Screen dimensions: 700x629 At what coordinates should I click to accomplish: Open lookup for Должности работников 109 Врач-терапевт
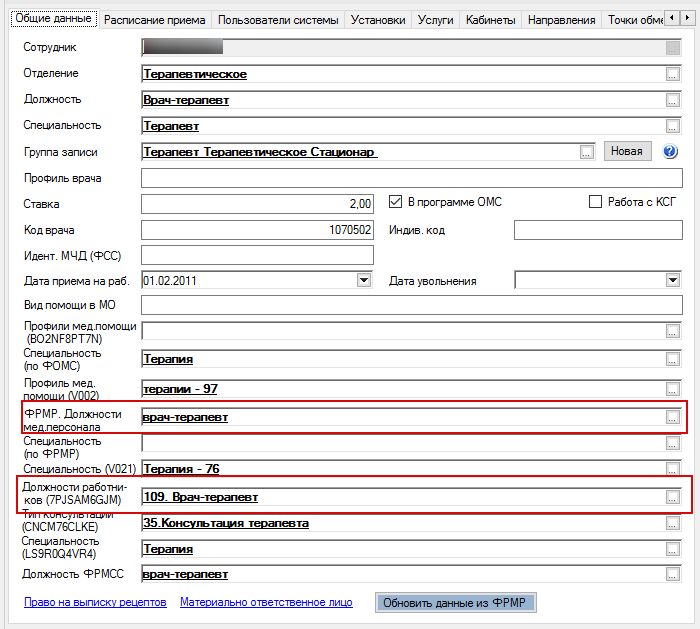(672, 497)
